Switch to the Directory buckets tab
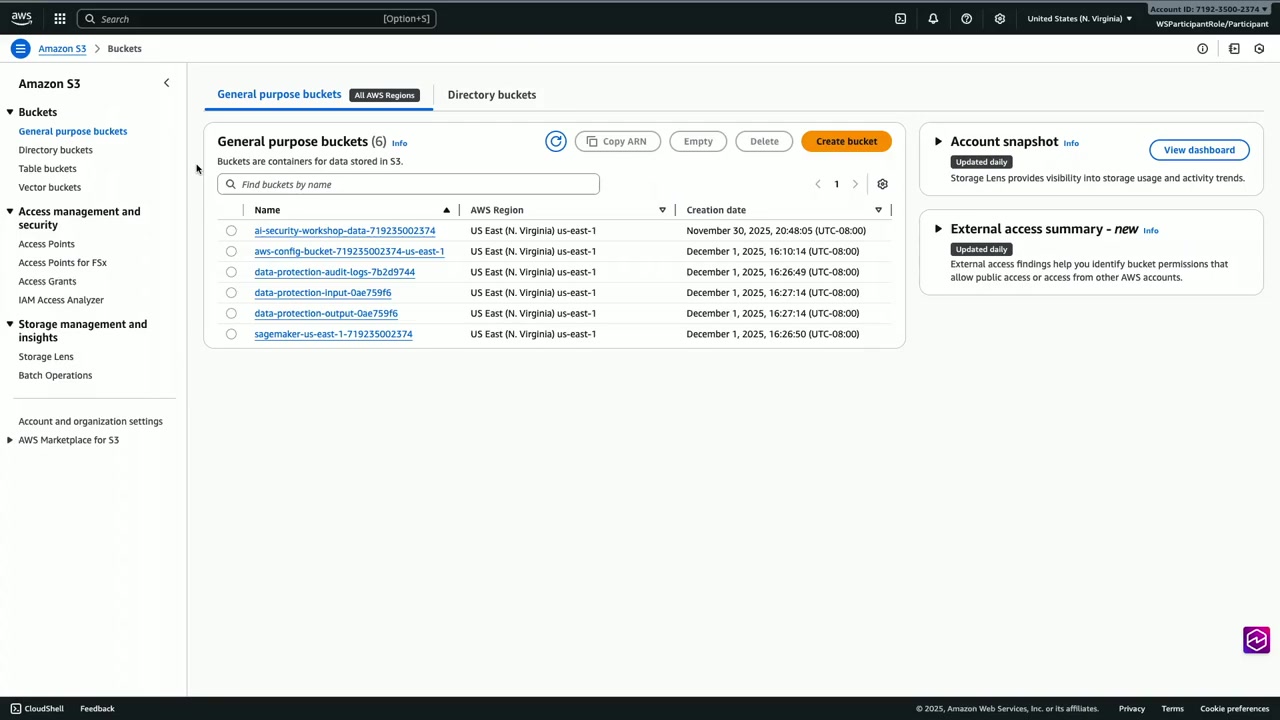 [491, 95]
